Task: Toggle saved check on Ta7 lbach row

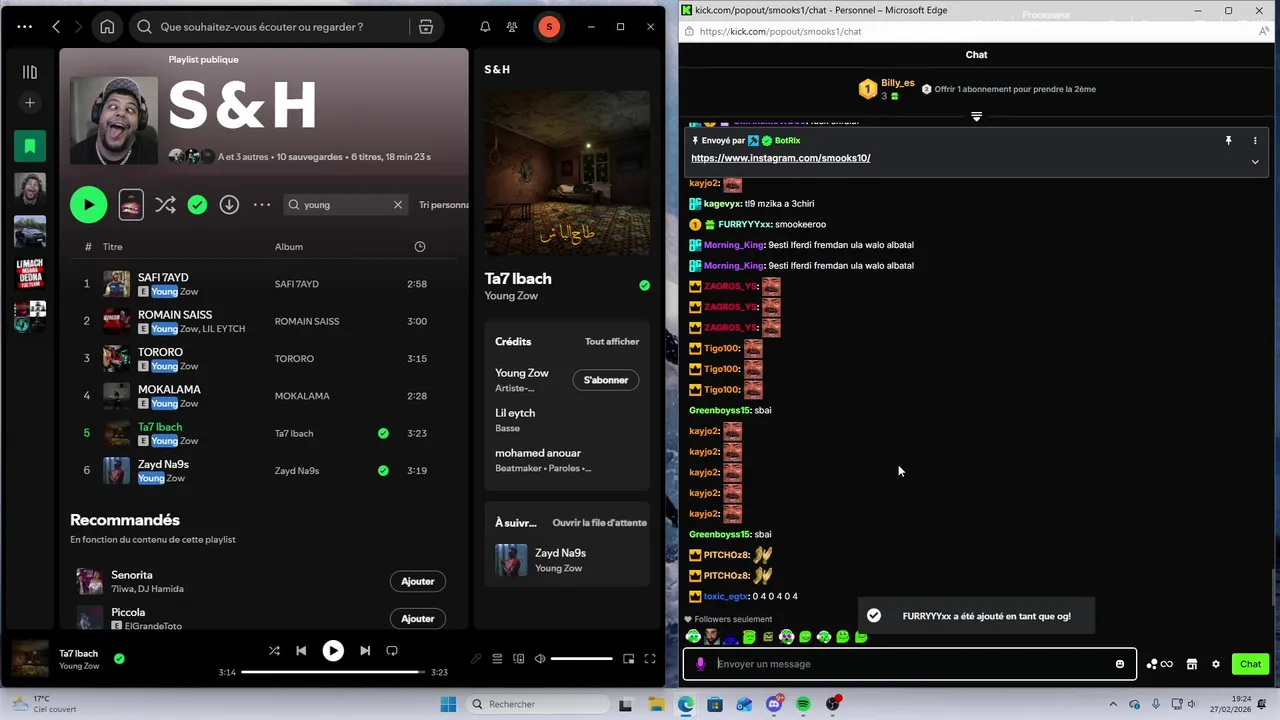Action: [x=383, y=433]
